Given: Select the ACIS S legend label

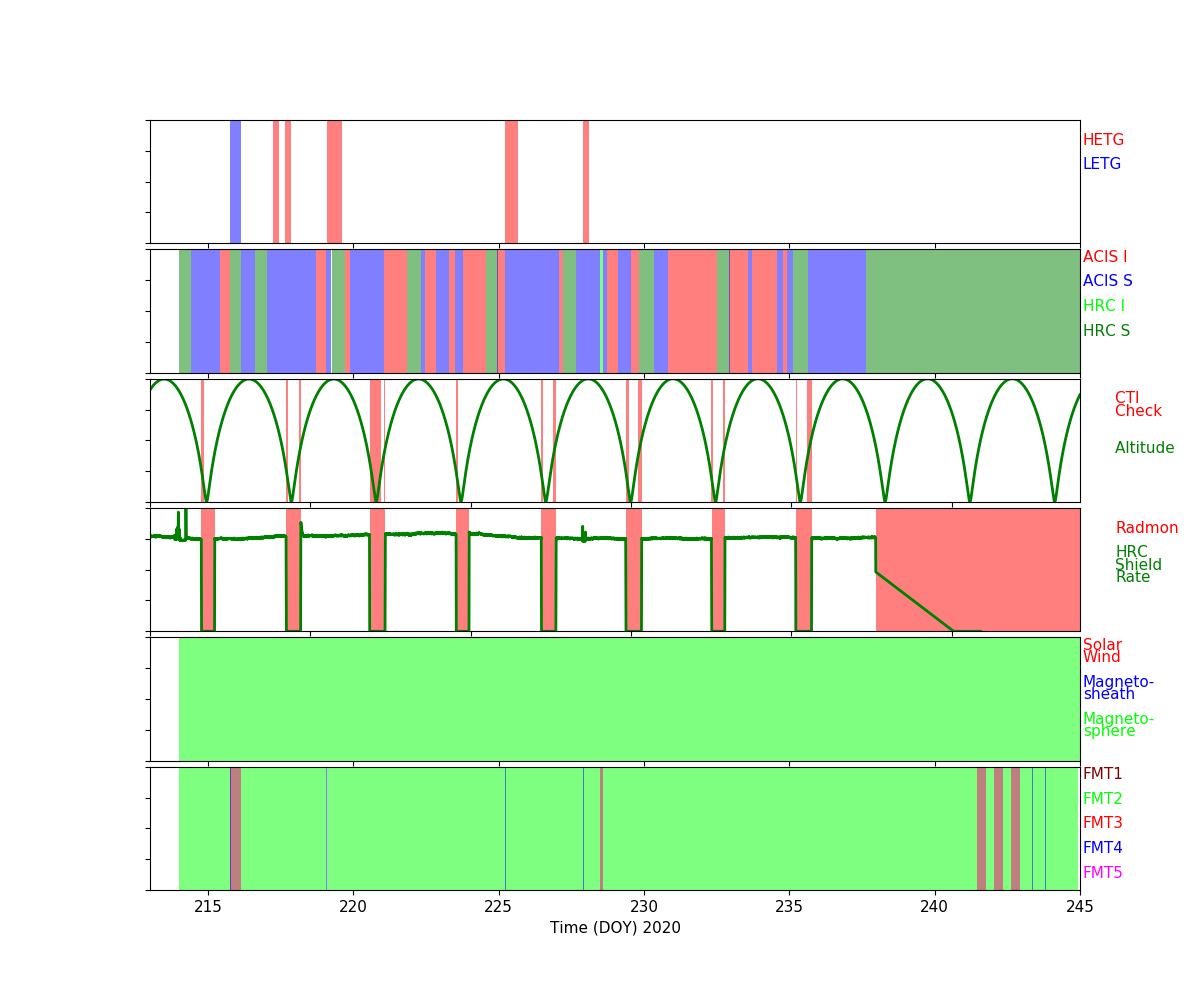Looking at the screenshot, I should [x=1107, y=281].
